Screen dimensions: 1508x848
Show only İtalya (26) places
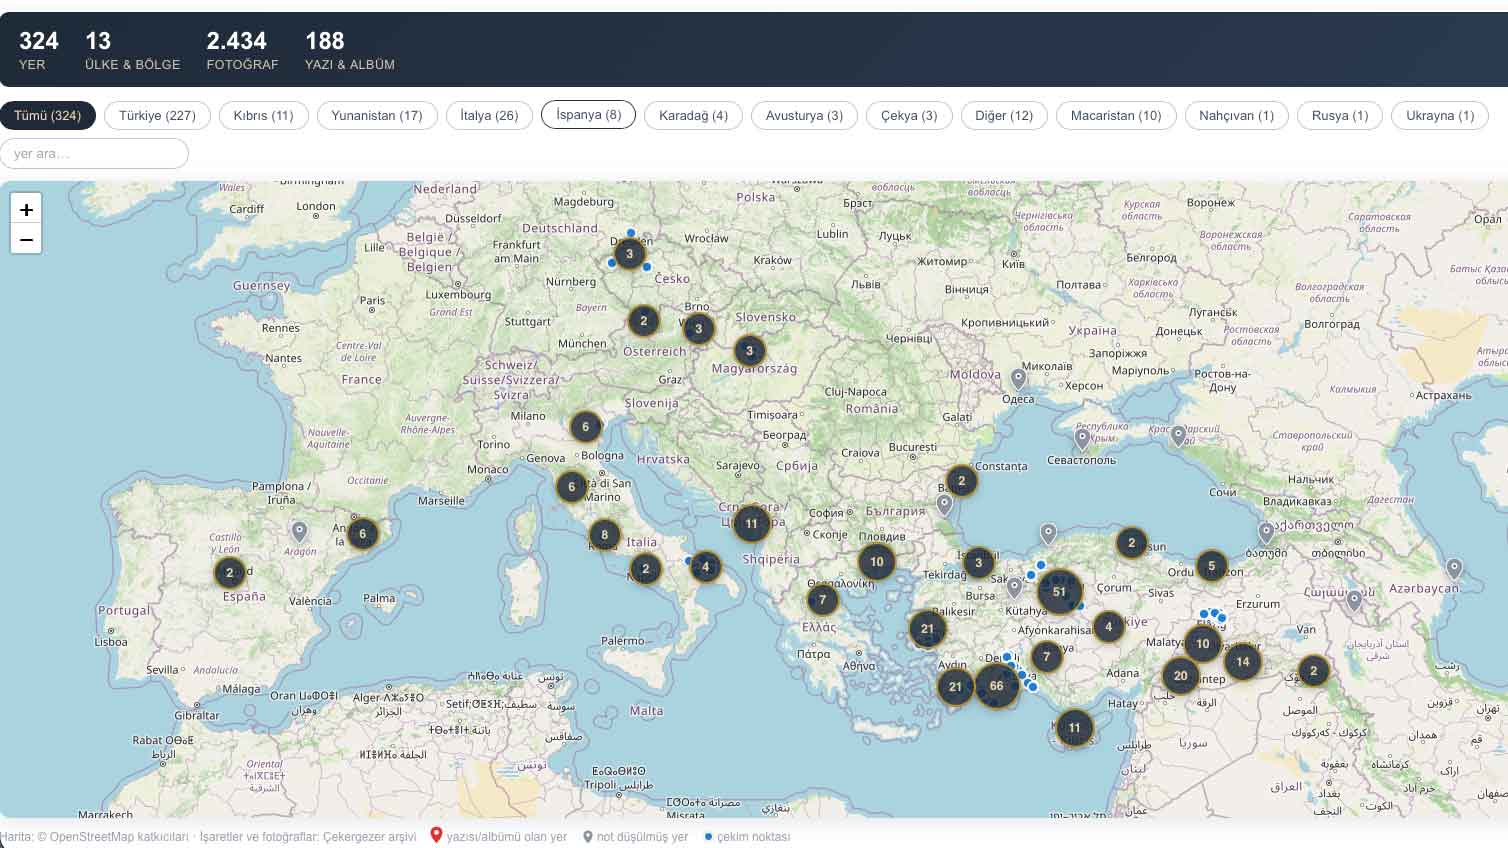pyautogui.click(x=489, y=115)
